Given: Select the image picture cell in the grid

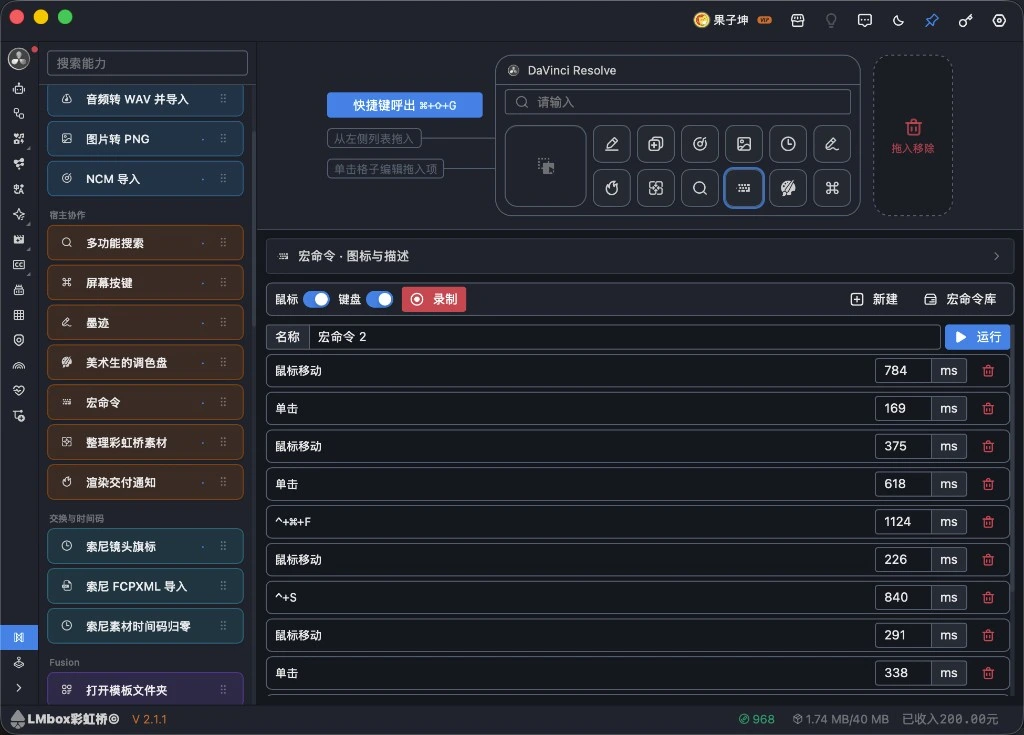Looking at the screenshot, I should [744, 144].
